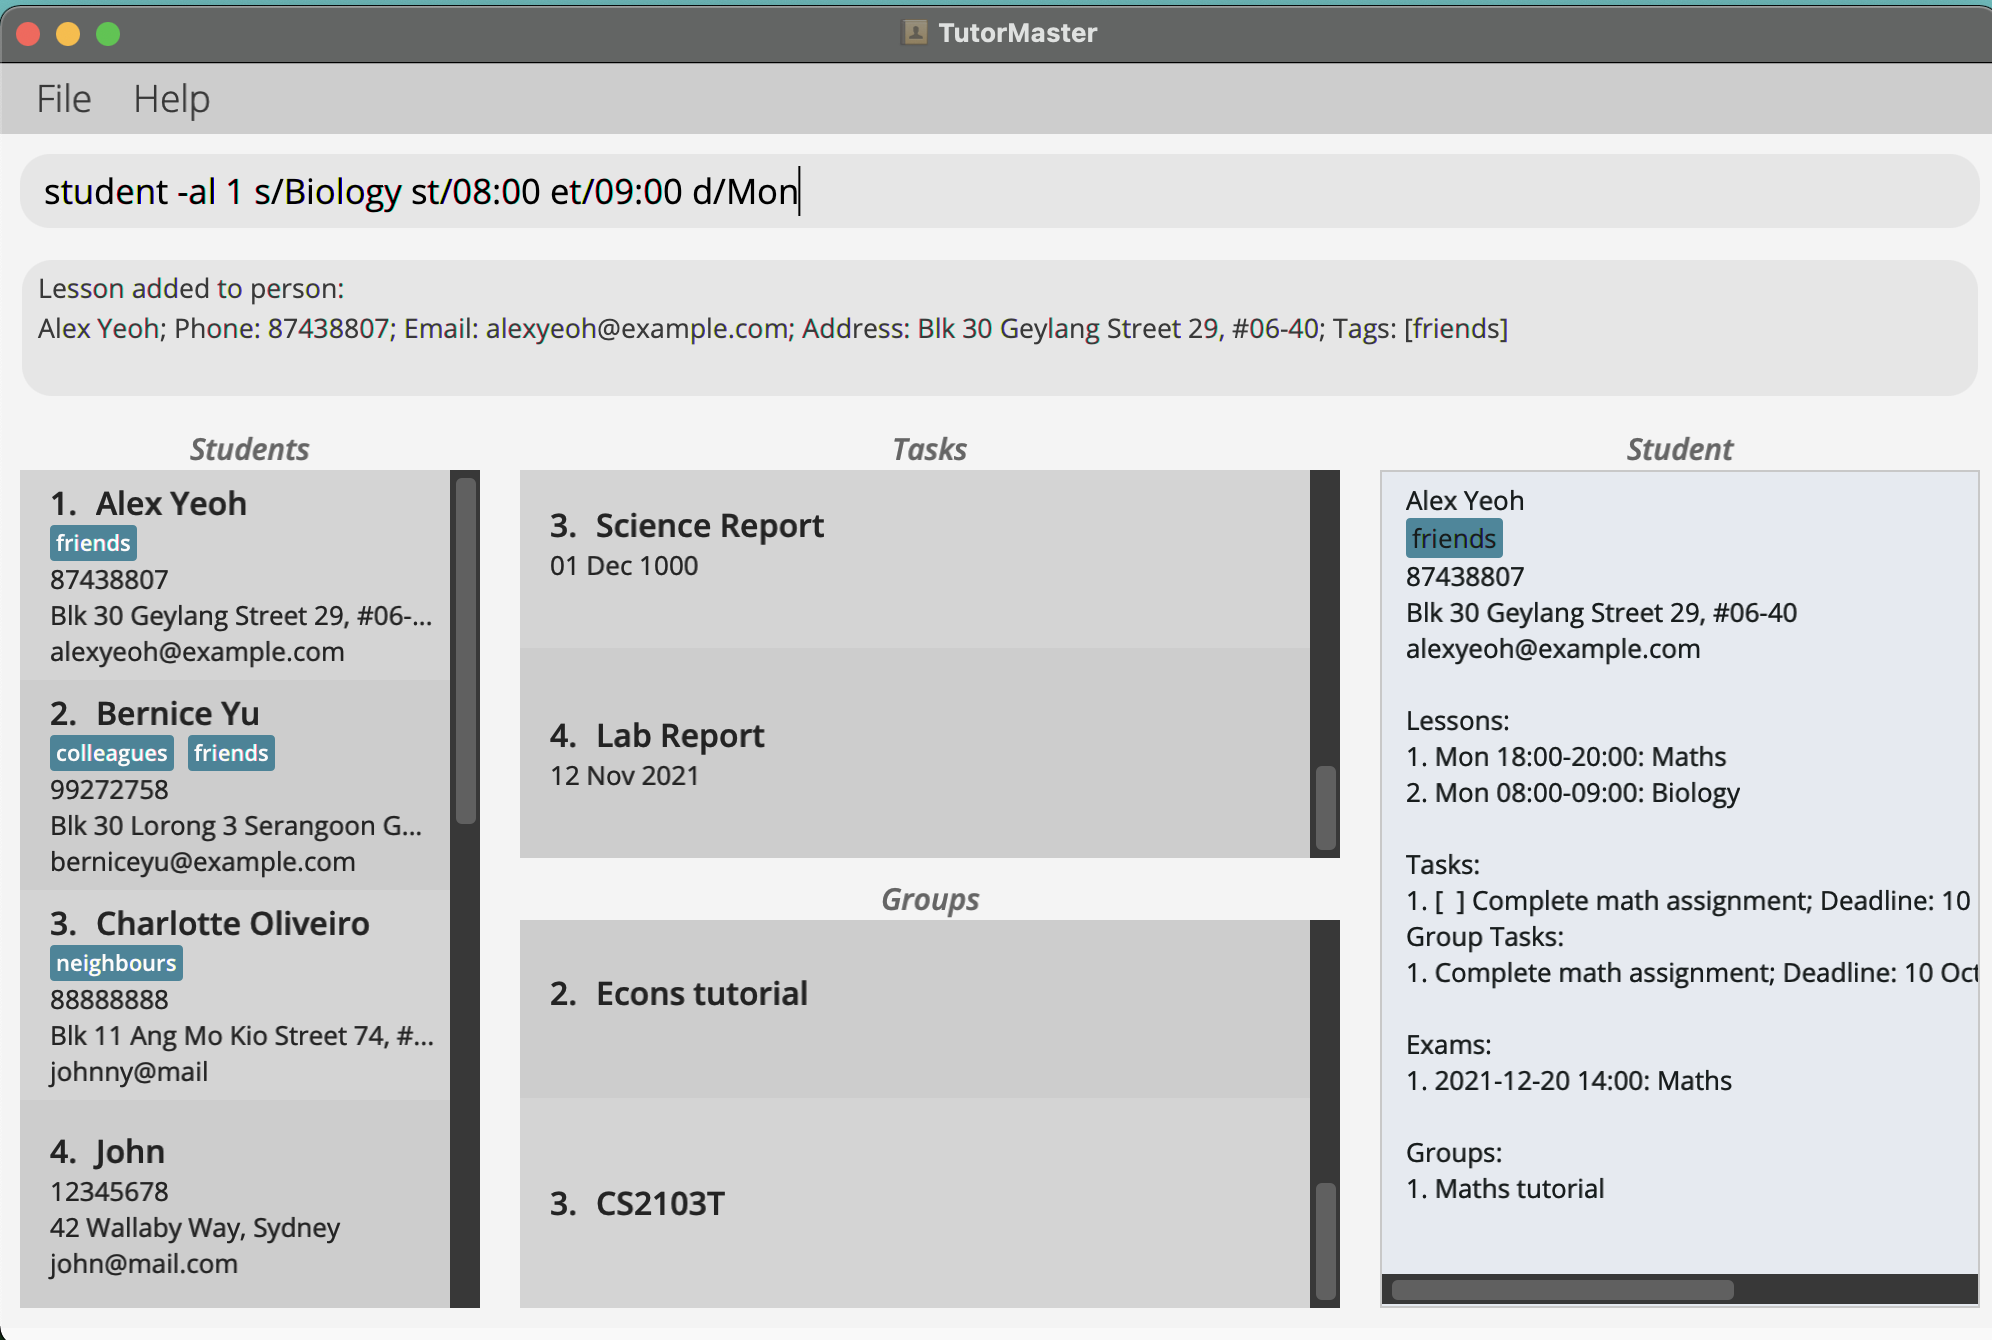Click Student panel horizontal scrollbar
This screenshot has height=1340, width=1992.
click(1562, 1290)
